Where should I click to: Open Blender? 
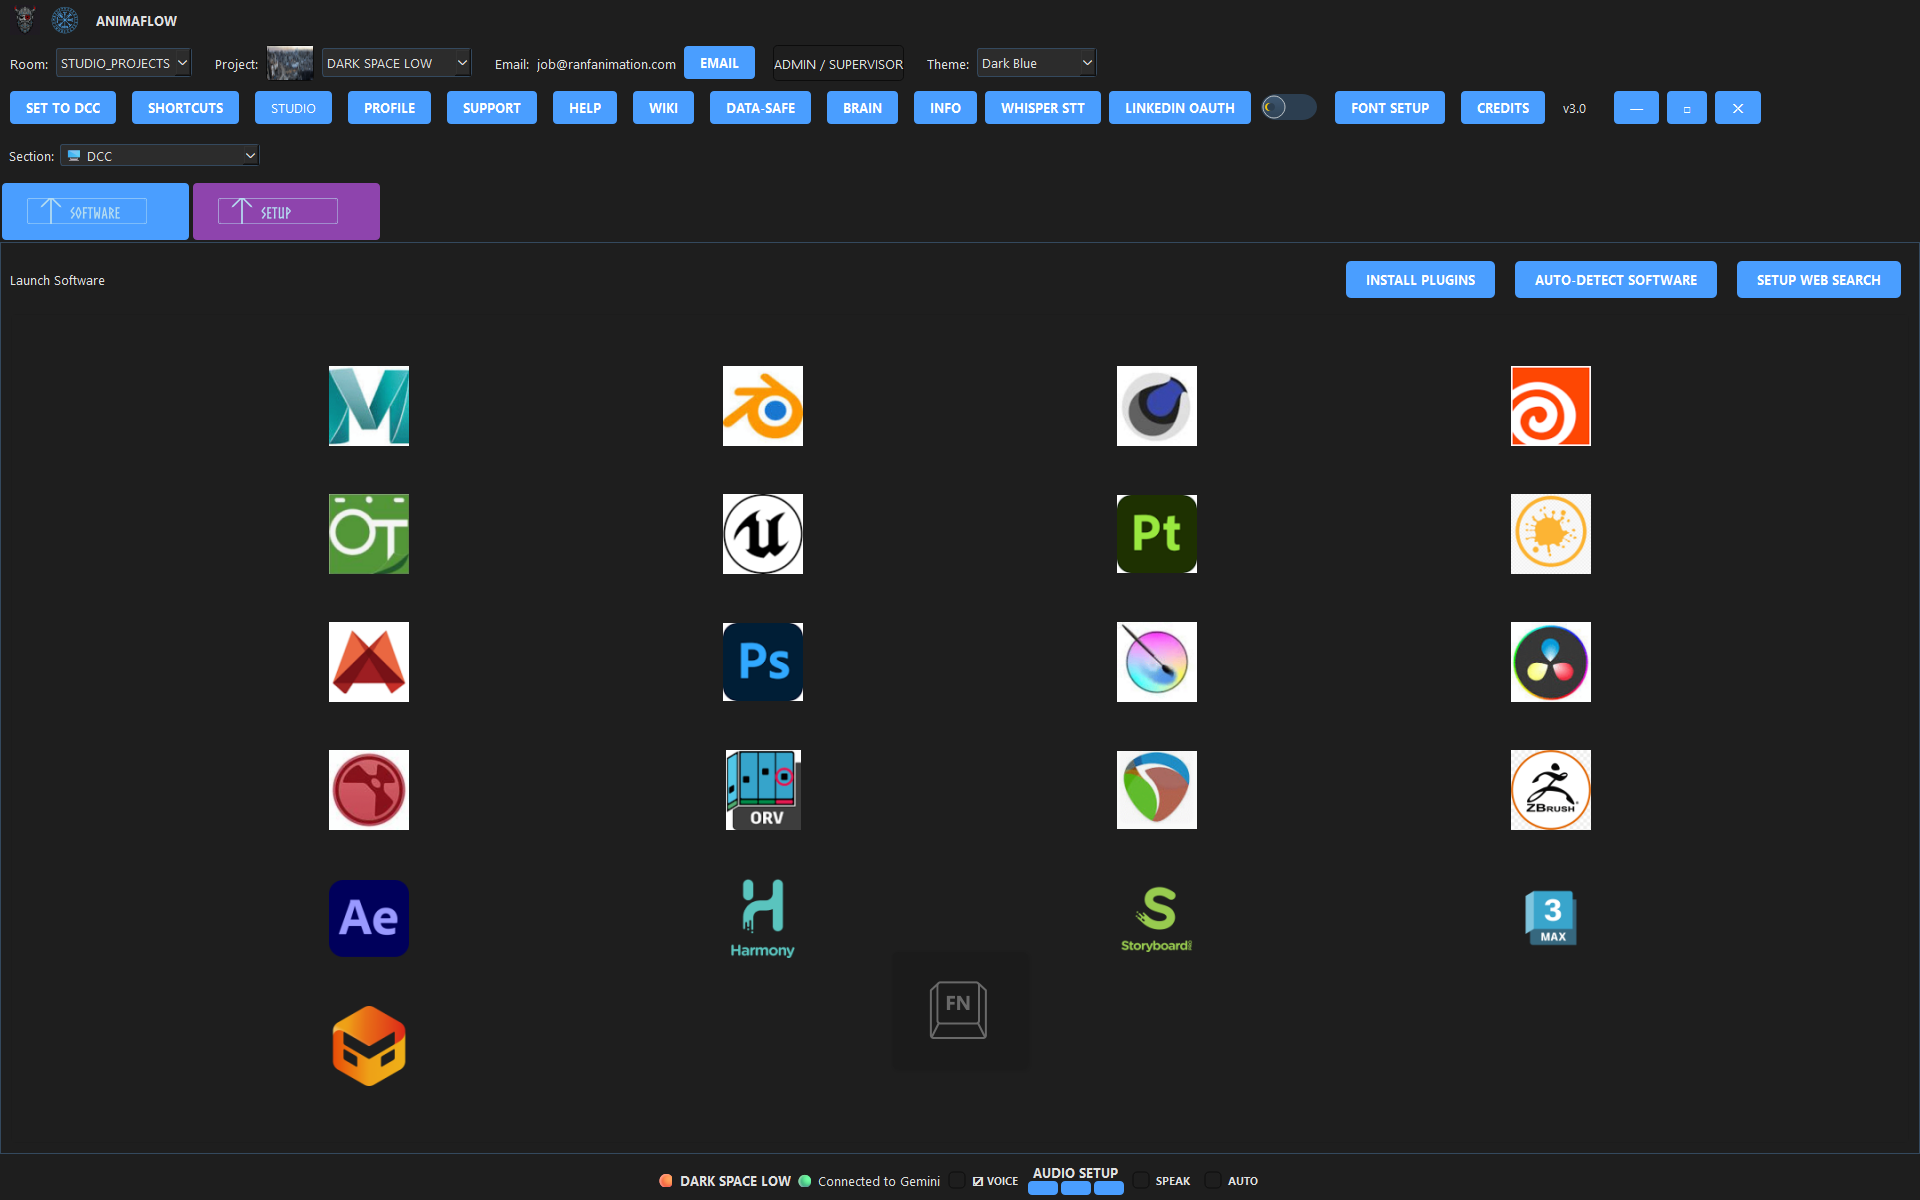(762, 405)
